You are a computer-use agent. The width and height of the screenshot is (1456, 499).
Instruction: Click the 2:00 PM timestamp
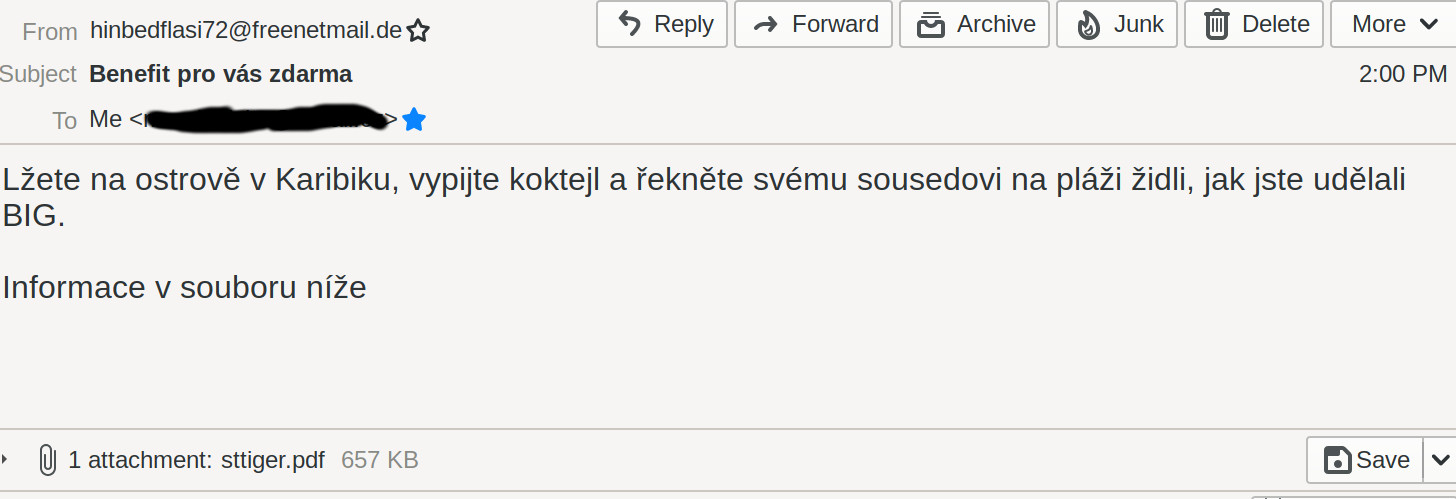1403,74
